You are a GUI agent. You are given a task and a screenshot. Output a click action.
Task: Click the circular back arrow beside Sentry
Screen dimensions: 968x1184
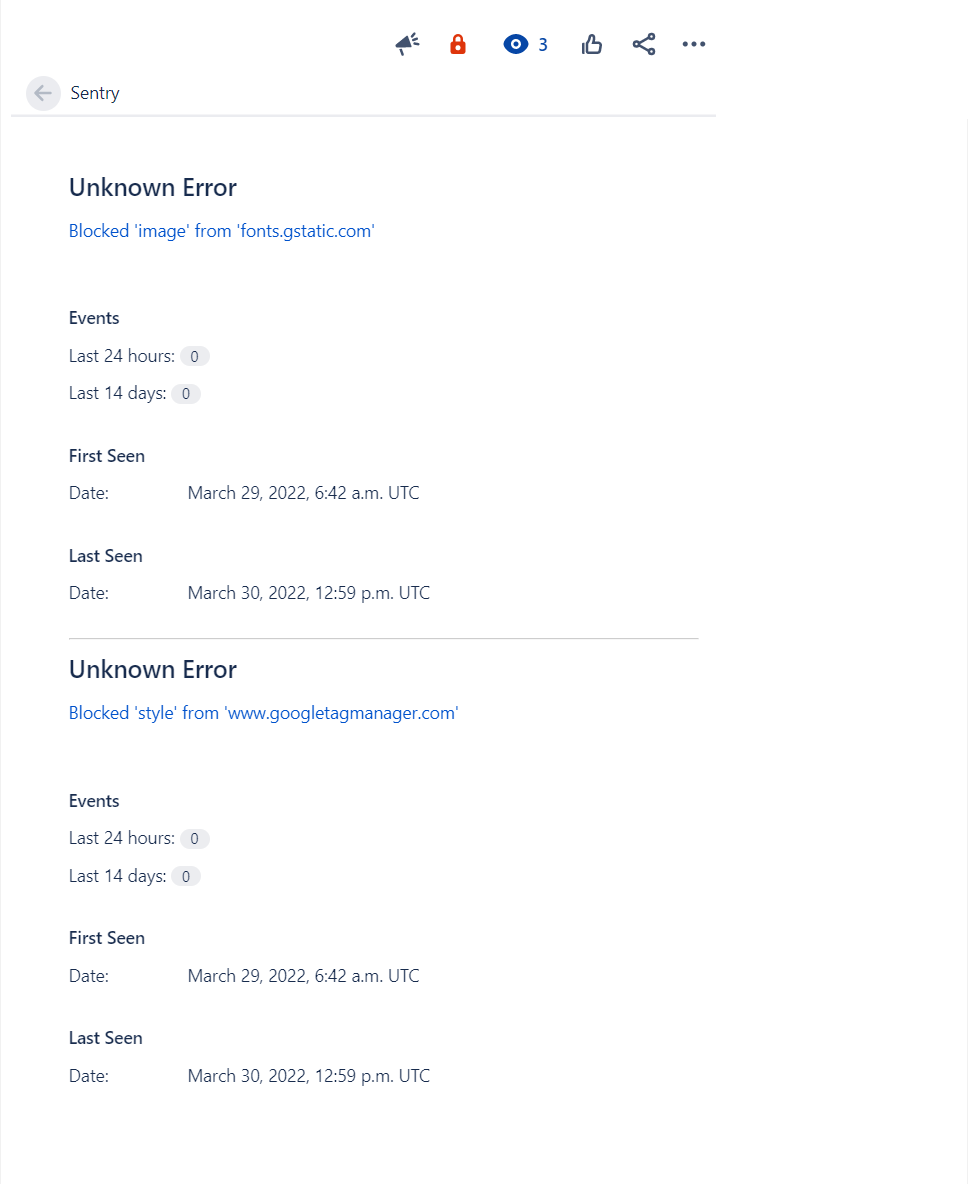coord(43,93)
